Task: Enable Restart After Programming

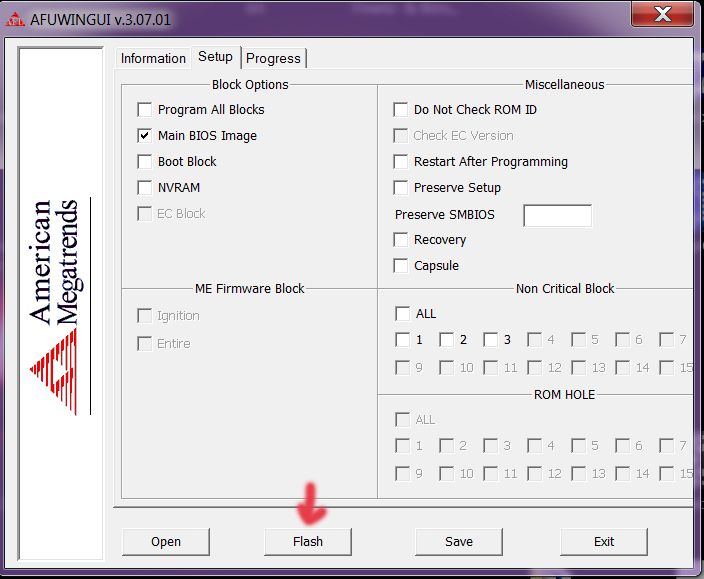Action: click(x=400, y=162)
